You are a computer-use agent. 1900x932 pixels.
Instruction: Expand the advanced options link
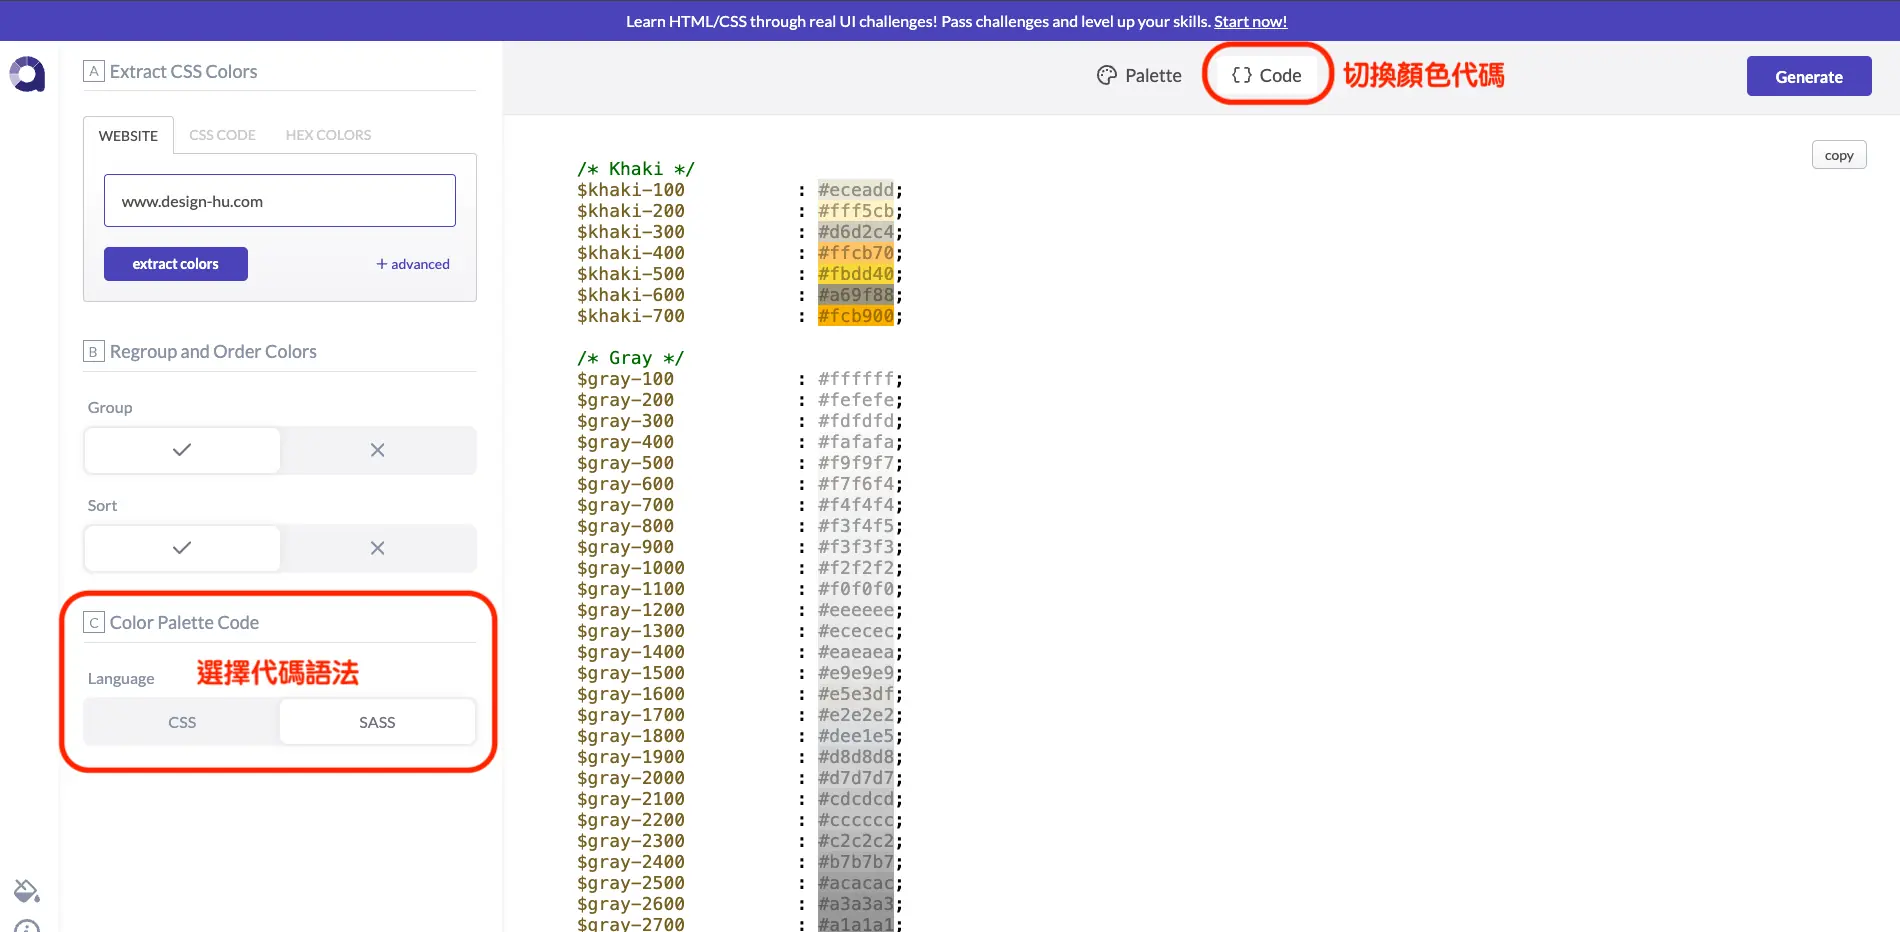(x=413, y=264)
